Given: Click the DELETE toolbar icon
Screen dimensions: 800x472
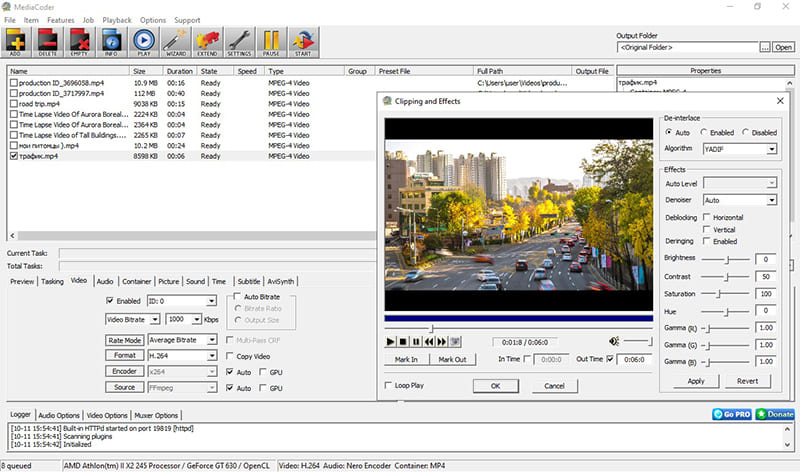Looking at the screenshot, I should (x=49, y=42).
